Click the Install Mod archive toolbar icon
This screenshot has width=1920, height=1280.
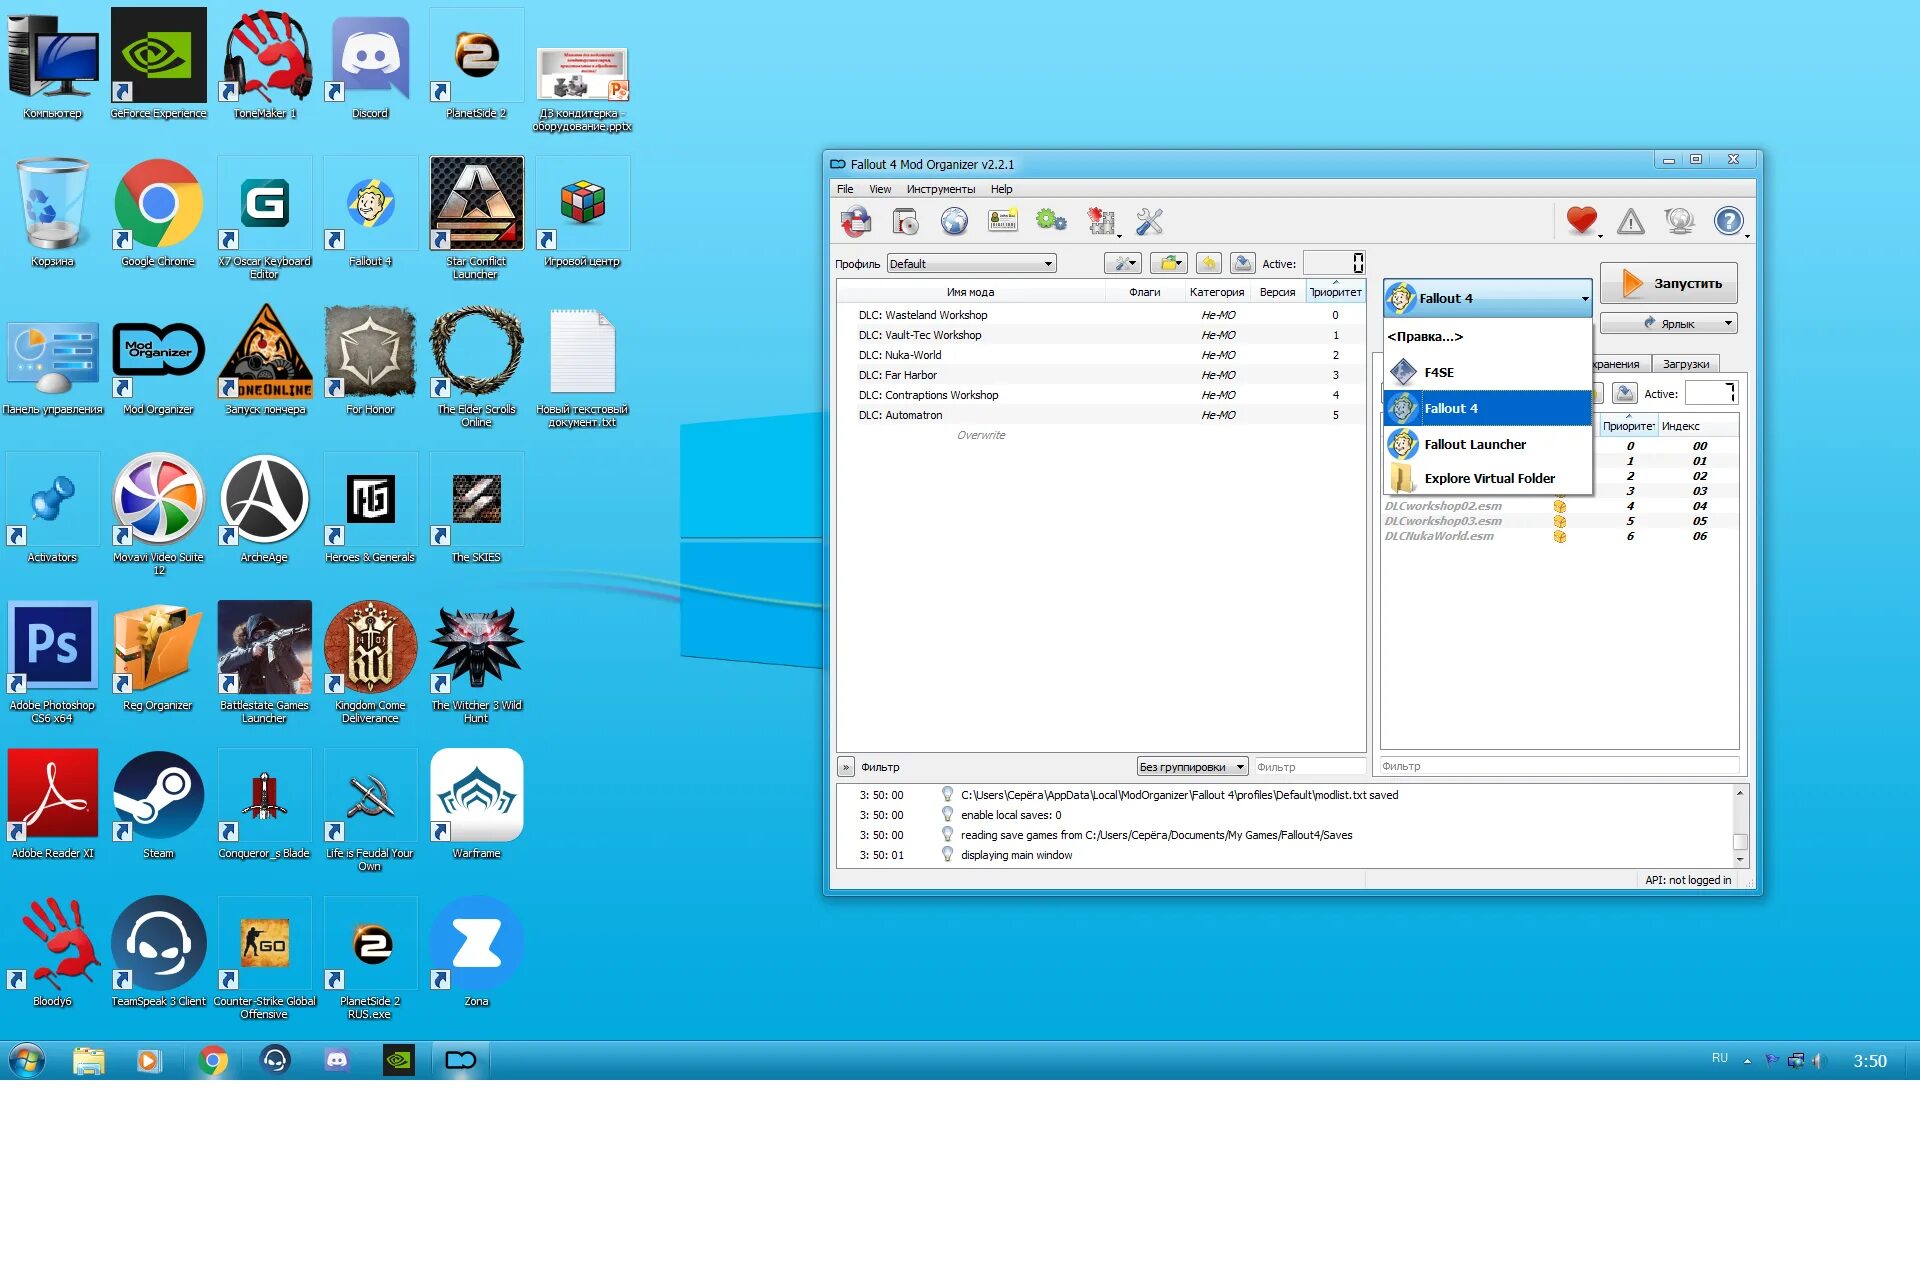[905, 221]
